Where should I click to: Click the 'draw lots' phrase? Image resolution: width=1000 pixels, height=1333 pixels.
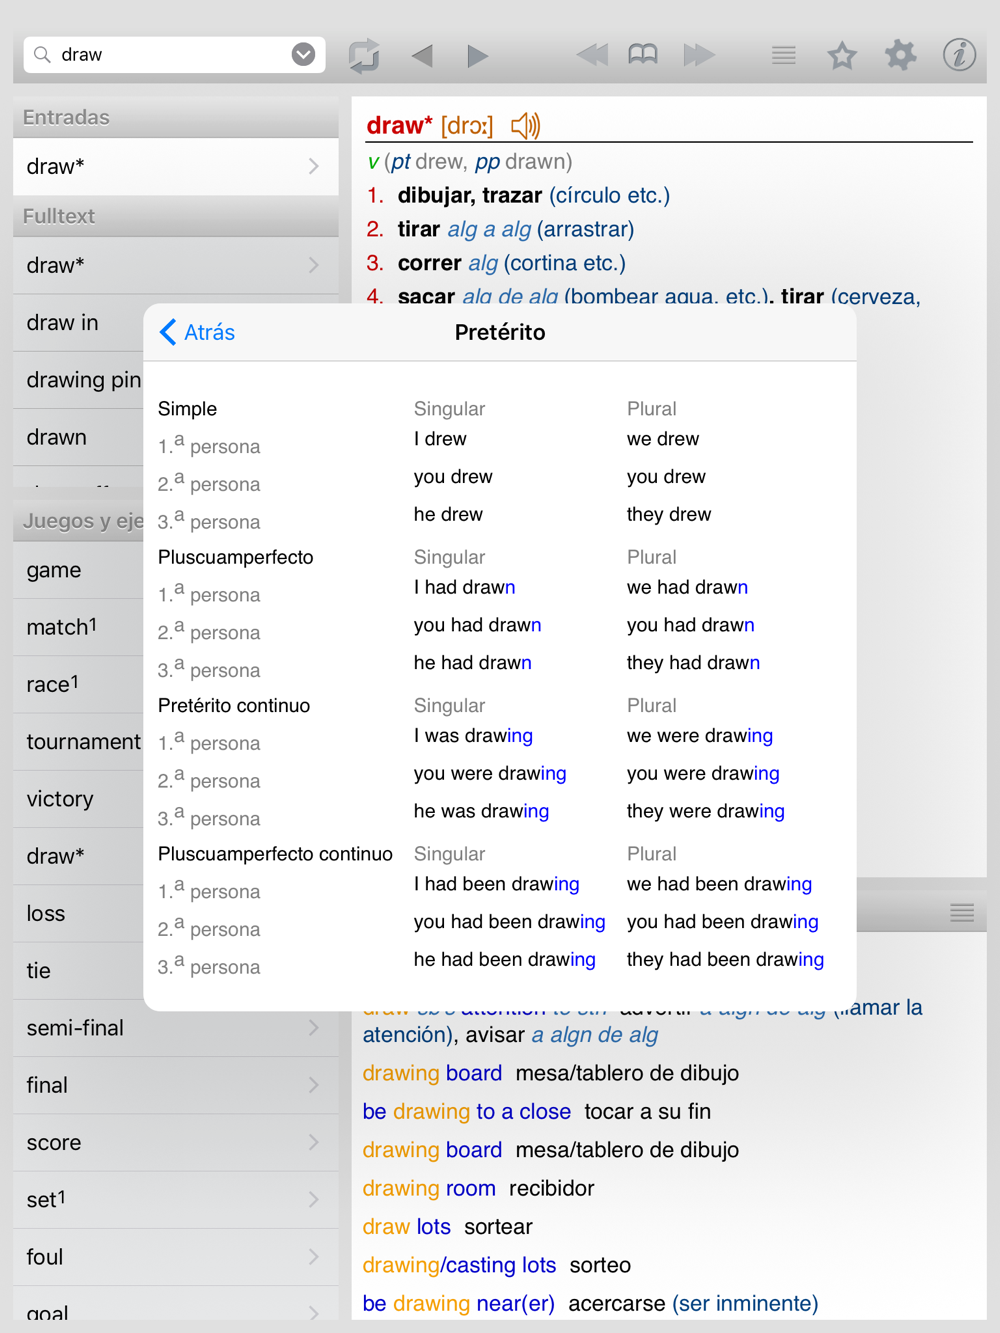(x=406, y=1226)
